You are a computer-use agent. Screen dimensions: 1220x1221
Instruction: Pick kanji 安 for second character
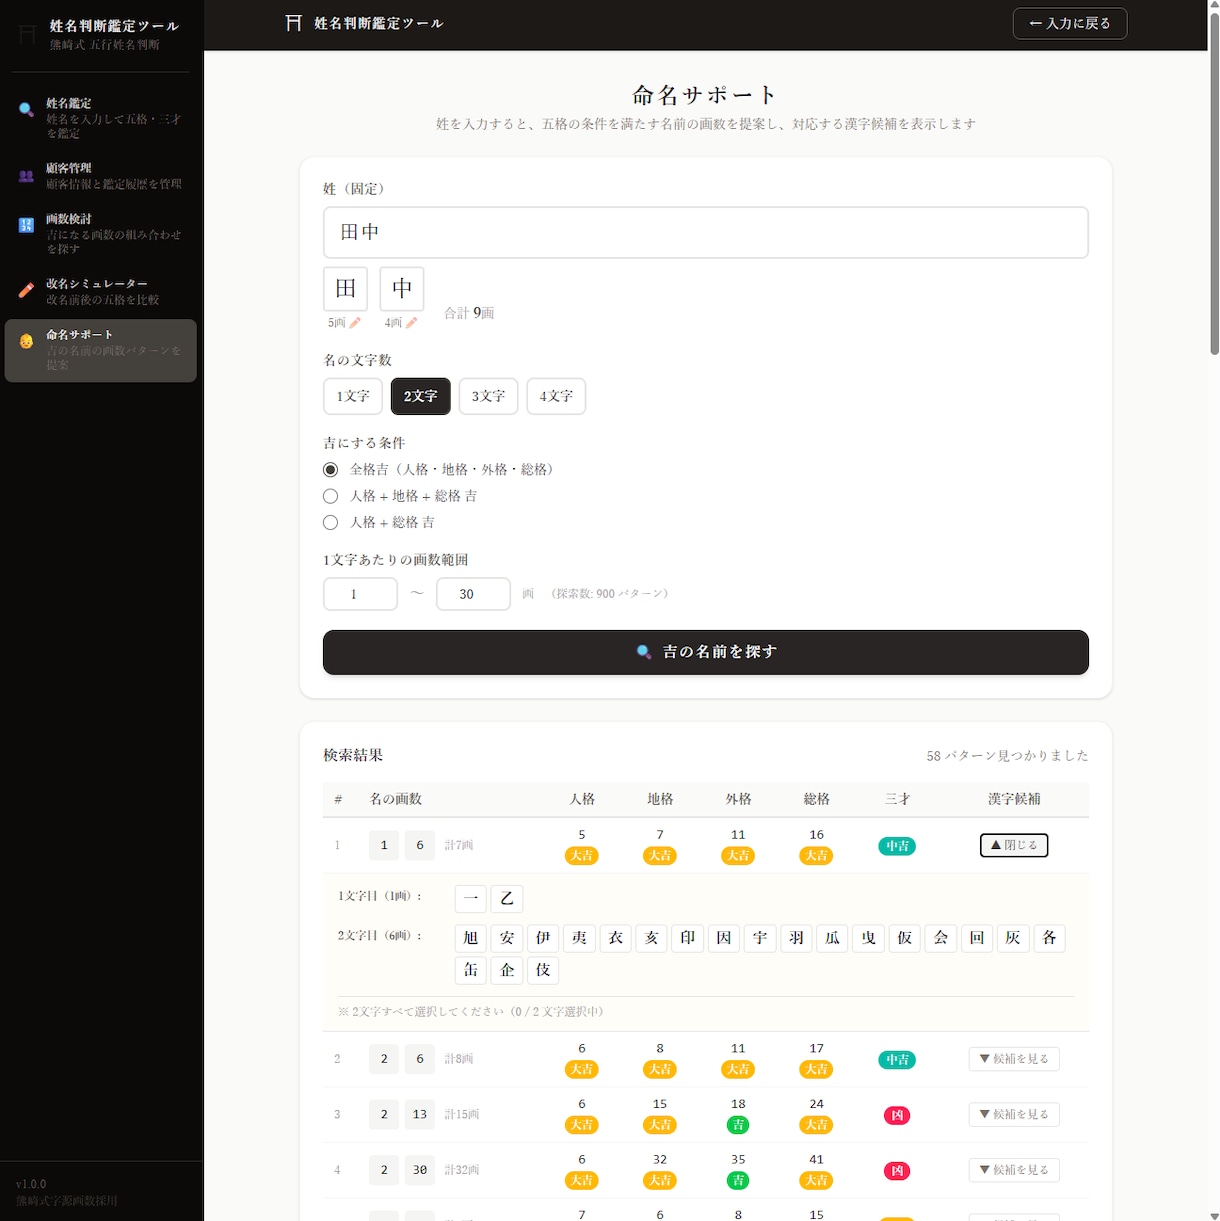tap(507, 938)
